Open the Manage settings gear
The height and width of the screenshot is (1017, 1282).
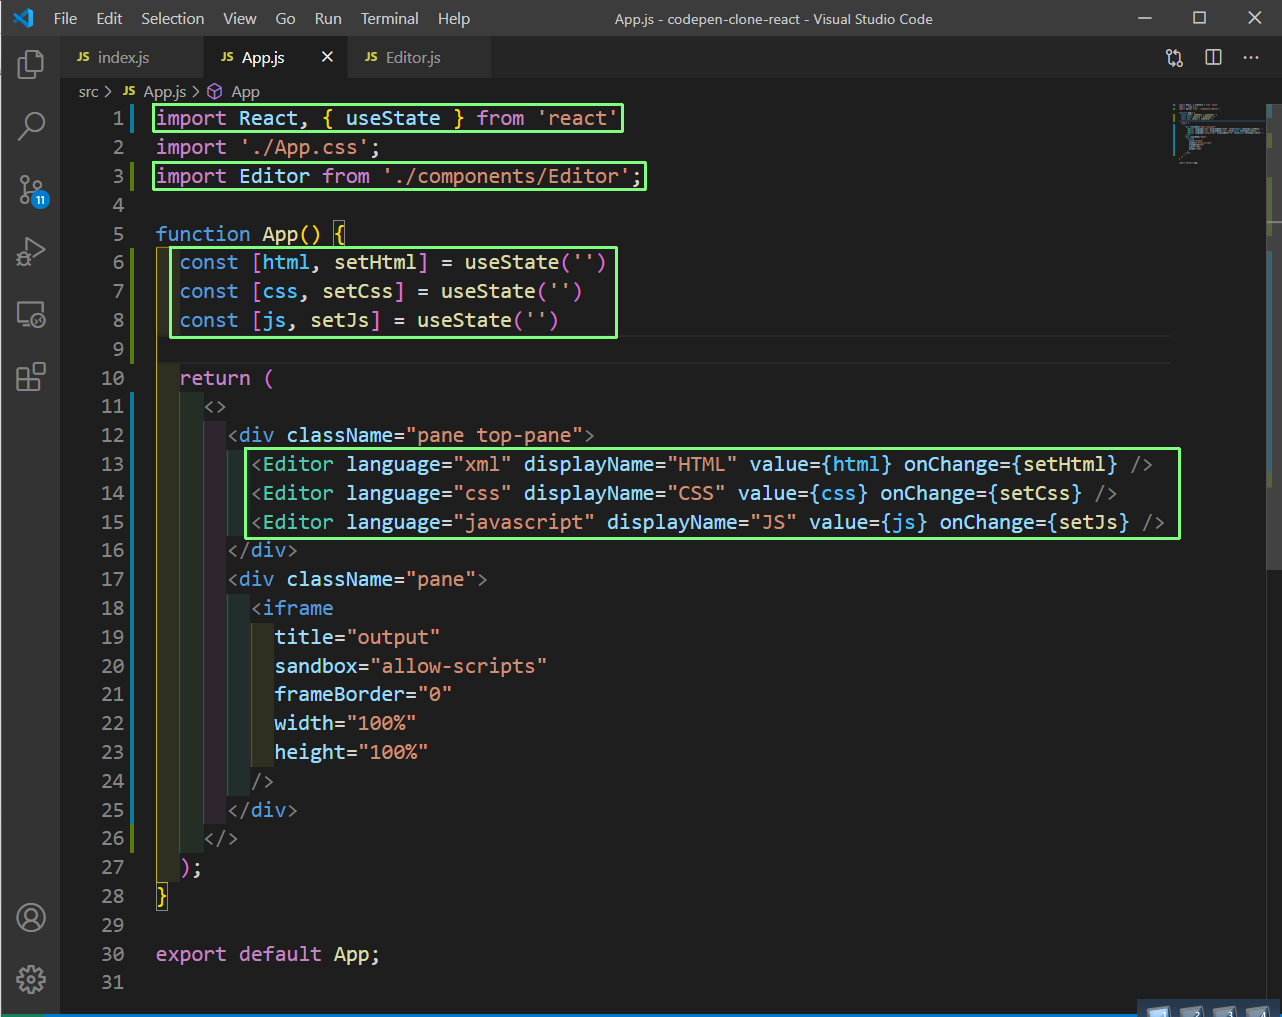31,979
